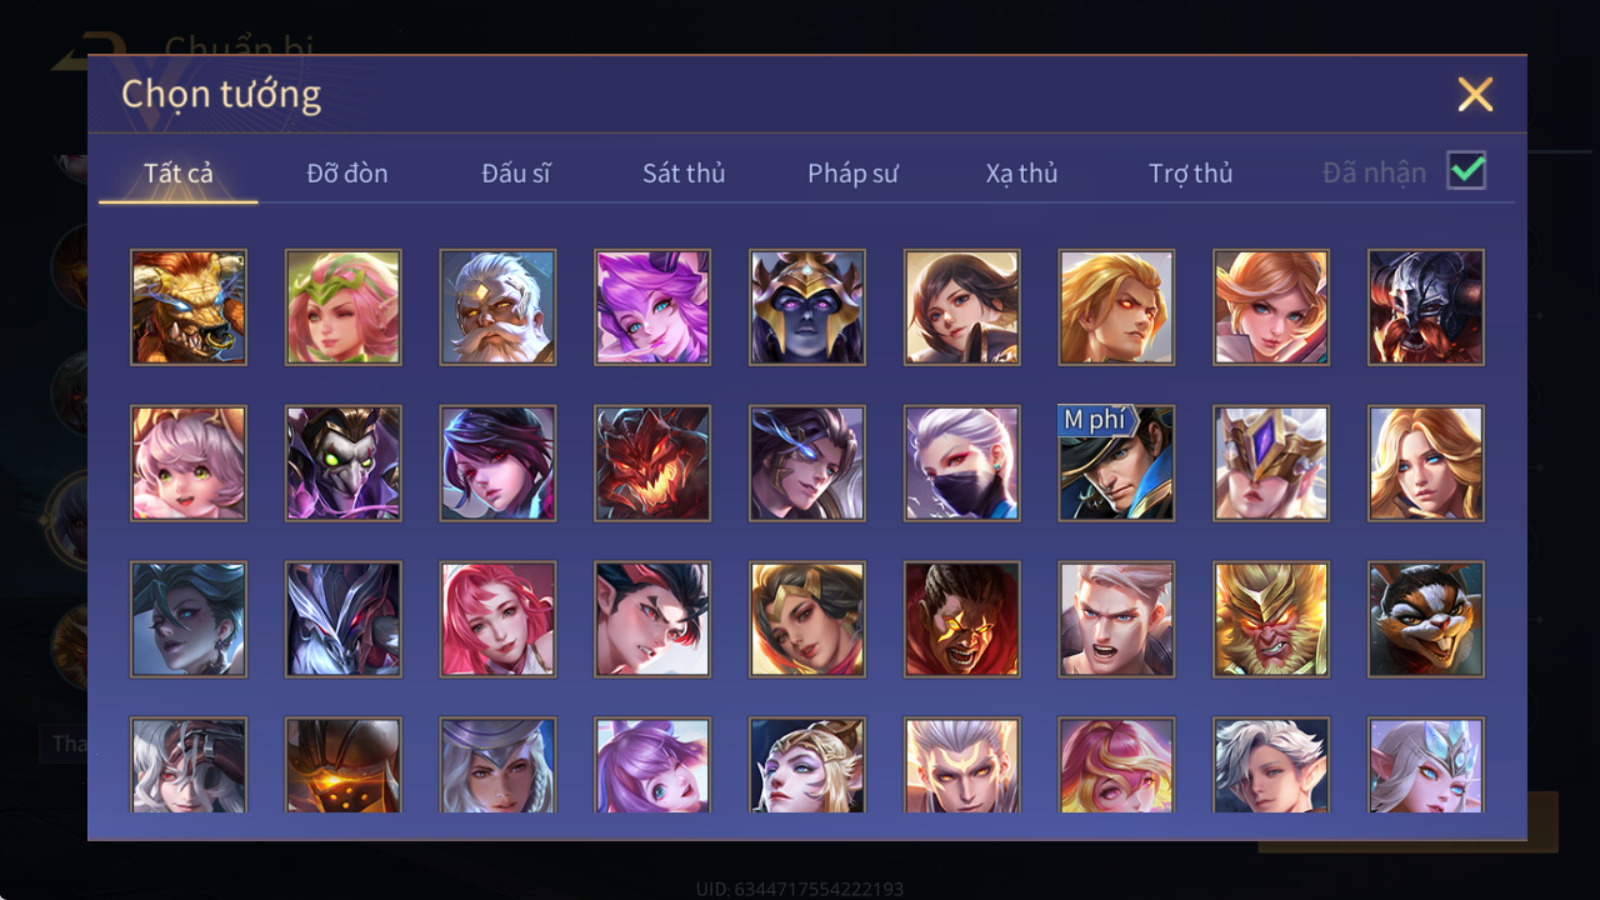Select the masked silver-haired ninja hero
The height and width of the screenshot is (900, 1600).
click(x=961, y=463)
